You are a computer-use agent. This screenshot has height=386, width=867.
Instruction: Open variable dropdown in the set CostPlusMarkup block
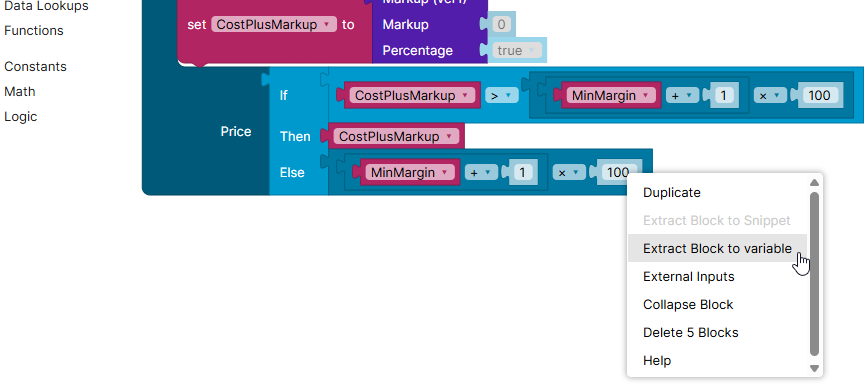point(274,24)
